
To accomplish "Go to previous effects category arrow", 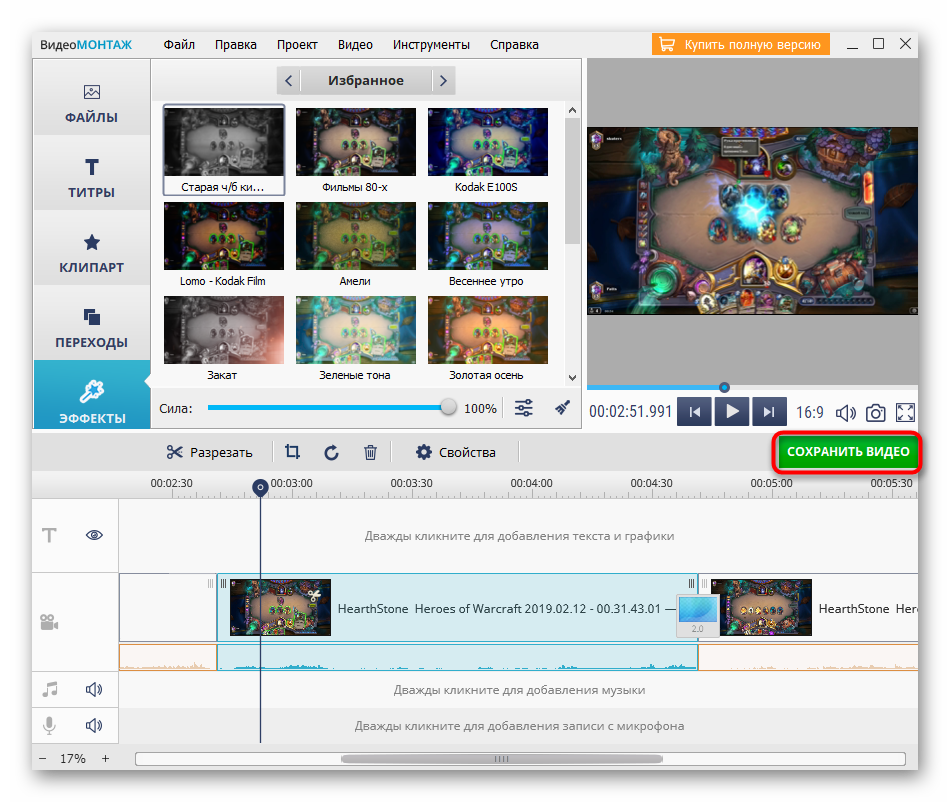I will click(288, 81).
